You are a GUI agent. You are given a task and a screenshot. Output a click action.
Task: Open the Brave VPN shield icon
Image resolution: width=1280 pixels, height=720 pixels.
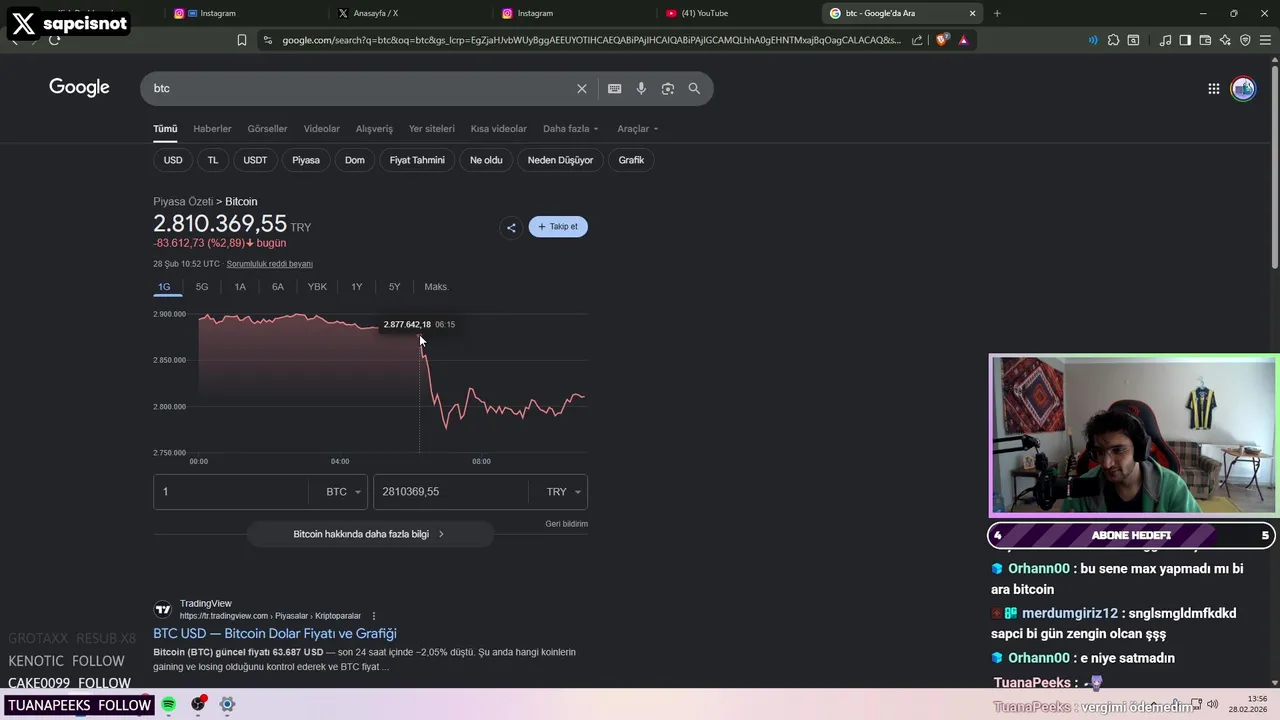1245,40
